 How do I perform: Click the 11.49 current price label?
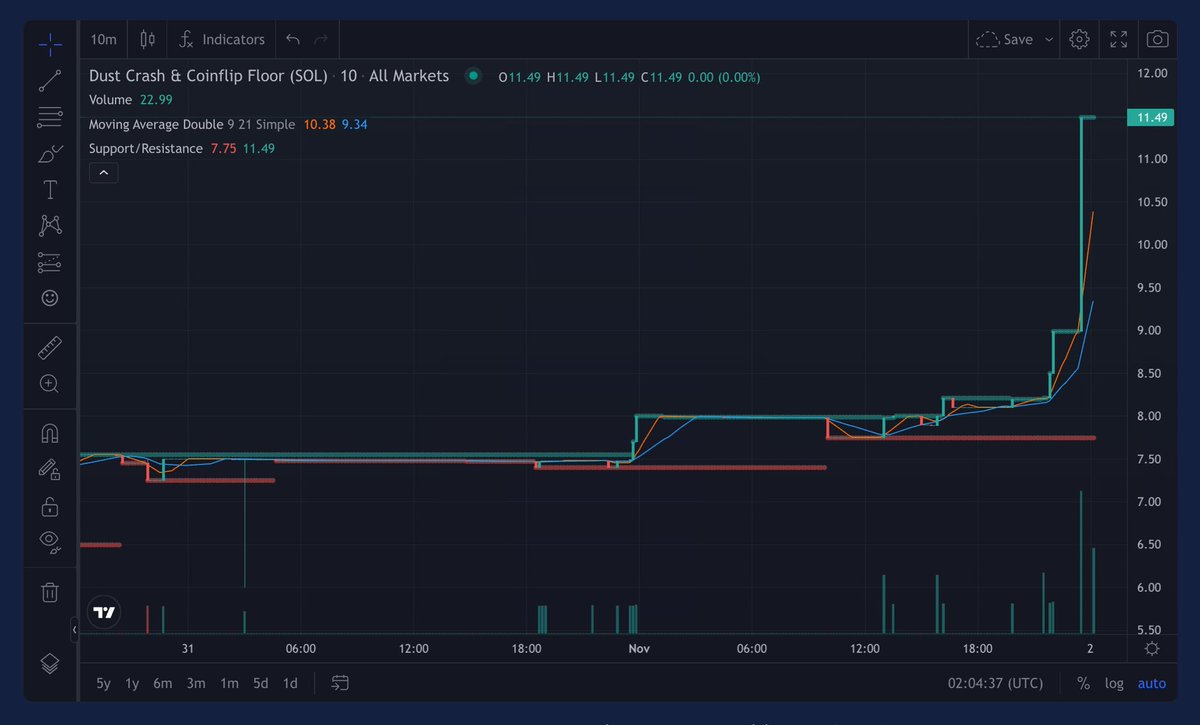coord(1151,118)
